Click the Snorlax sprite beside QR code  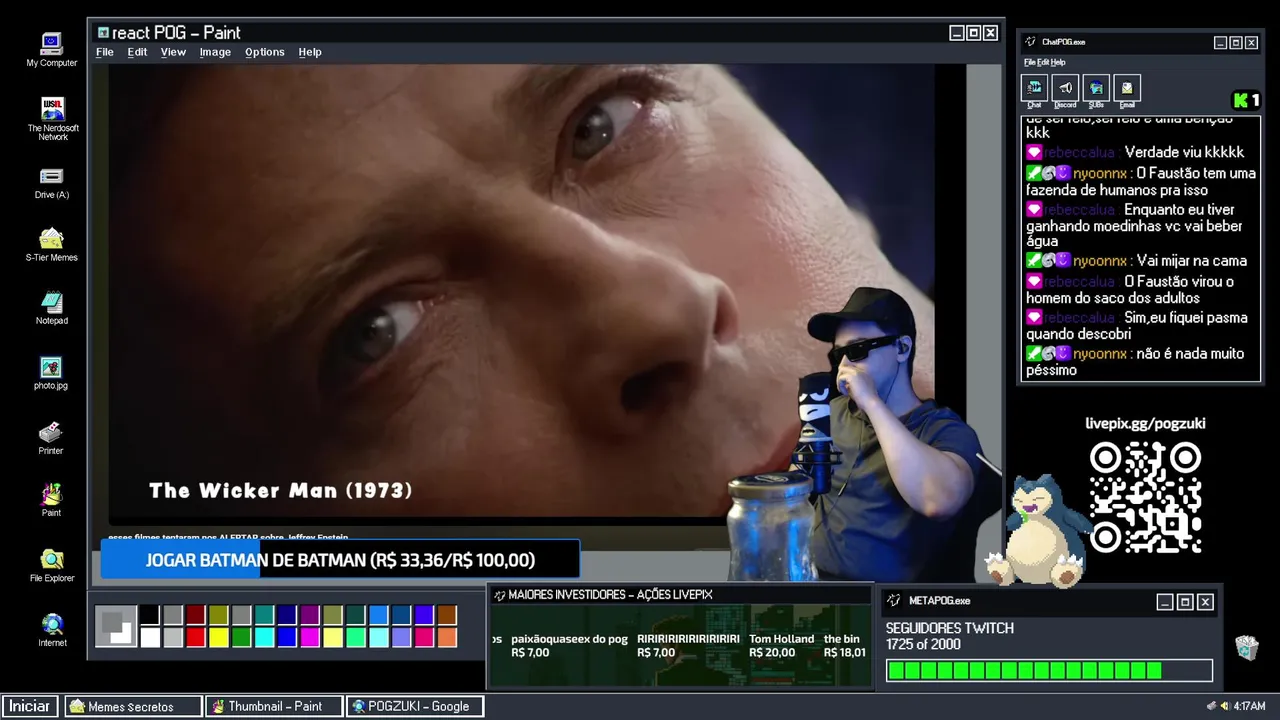(1037, 530)
